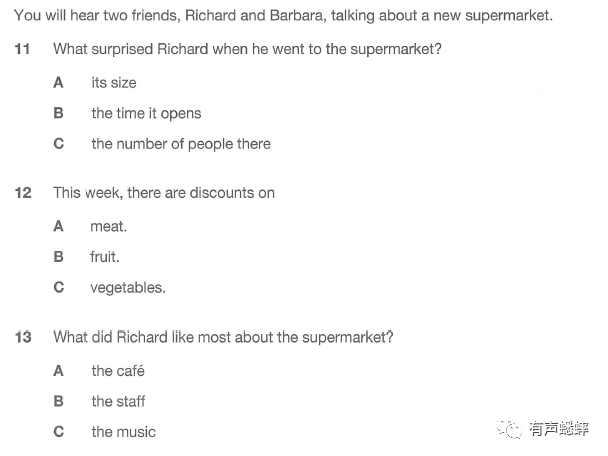Click the Chinese watermark text beside WeChat logo
This screenshot has width=608, height=456.
click(x=559, y=429)
